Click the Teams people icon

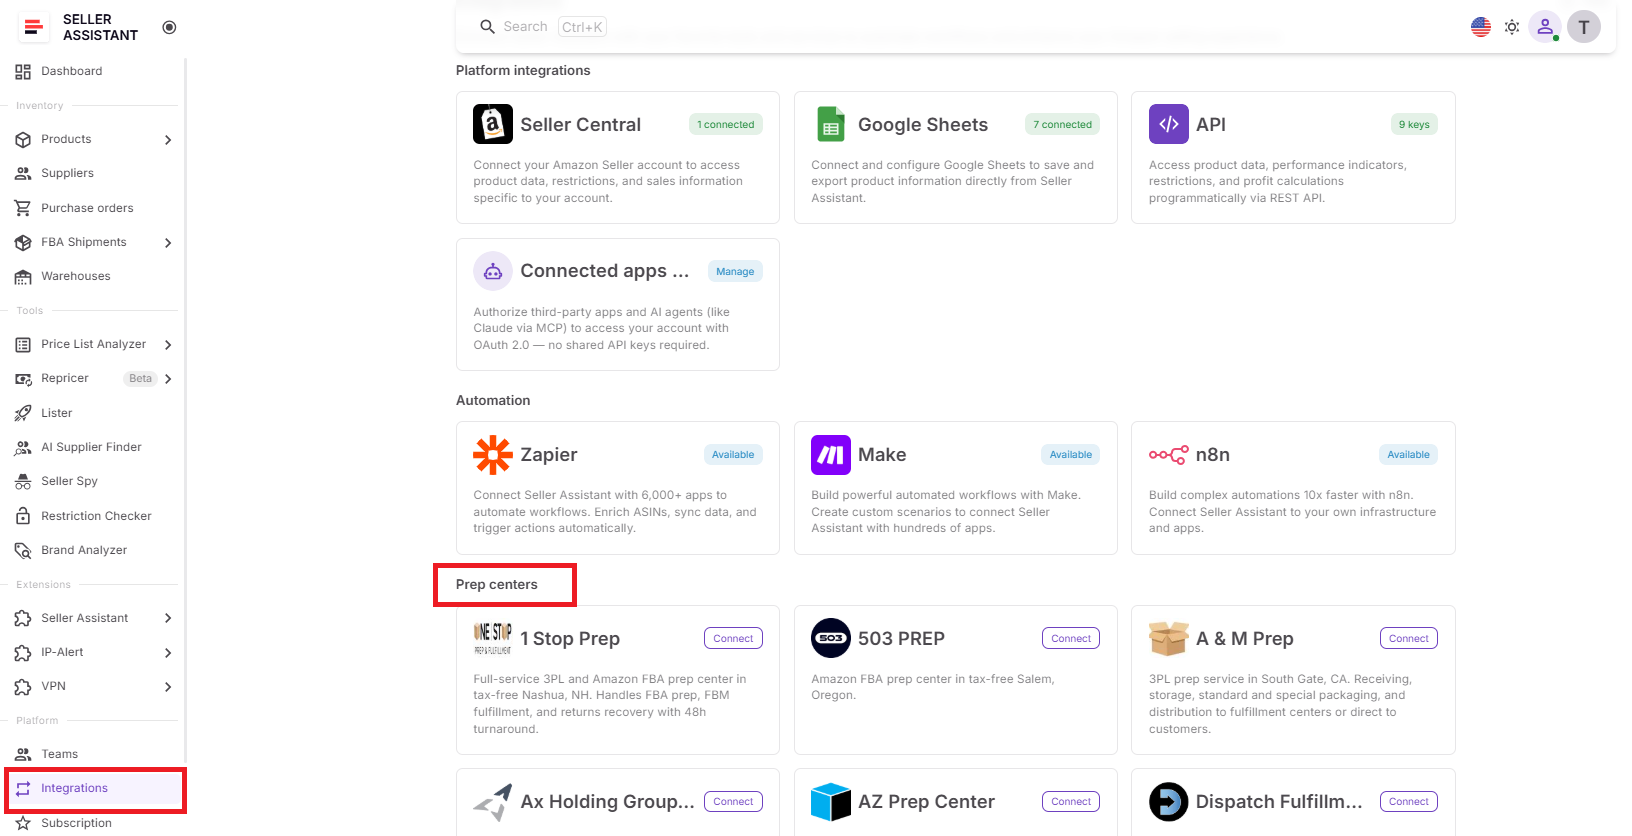[x=23, y=755]
